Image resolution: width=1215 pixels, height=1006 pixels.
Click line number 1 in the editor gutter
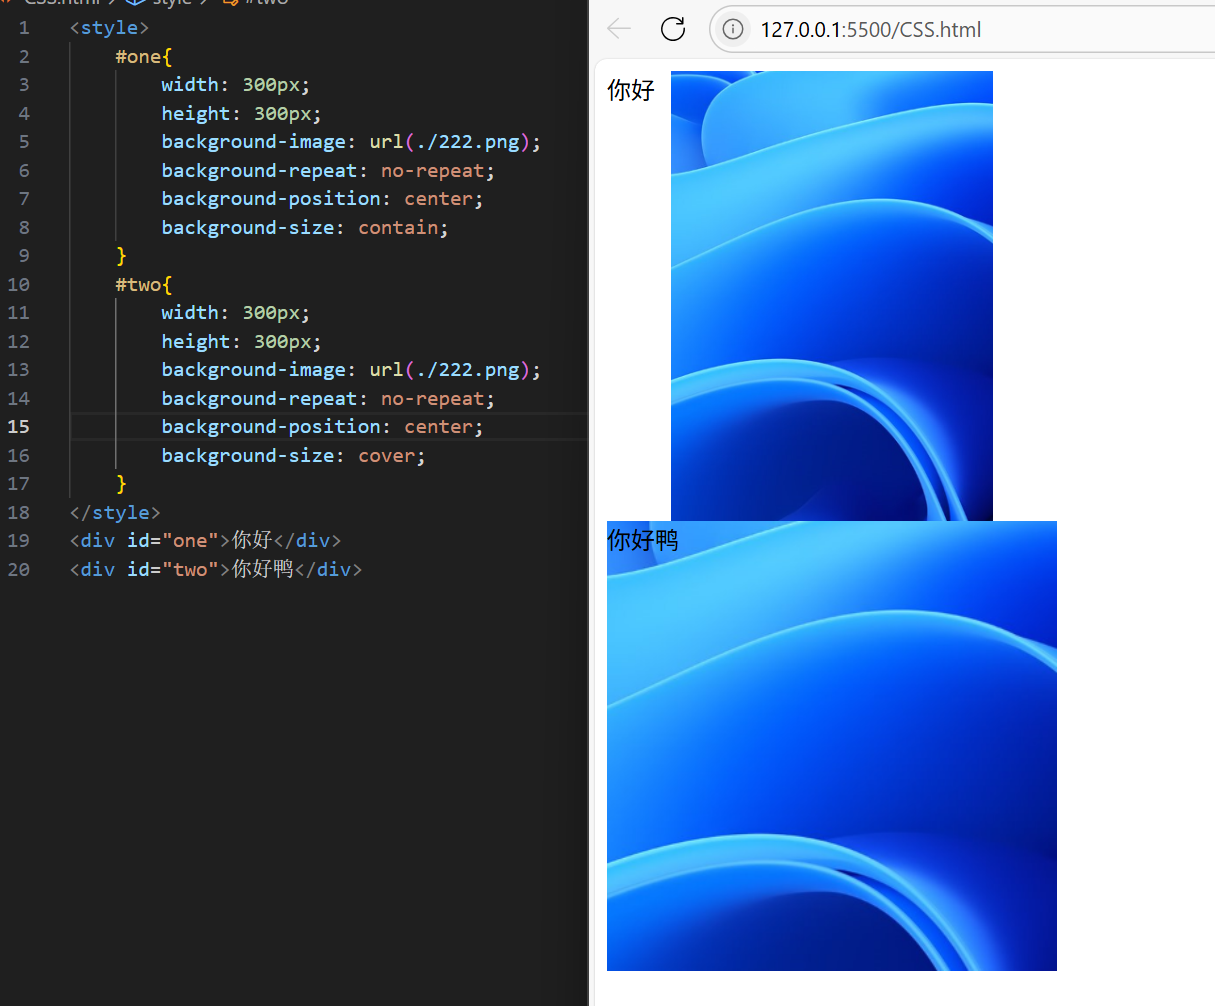click(x=24, y=28)
